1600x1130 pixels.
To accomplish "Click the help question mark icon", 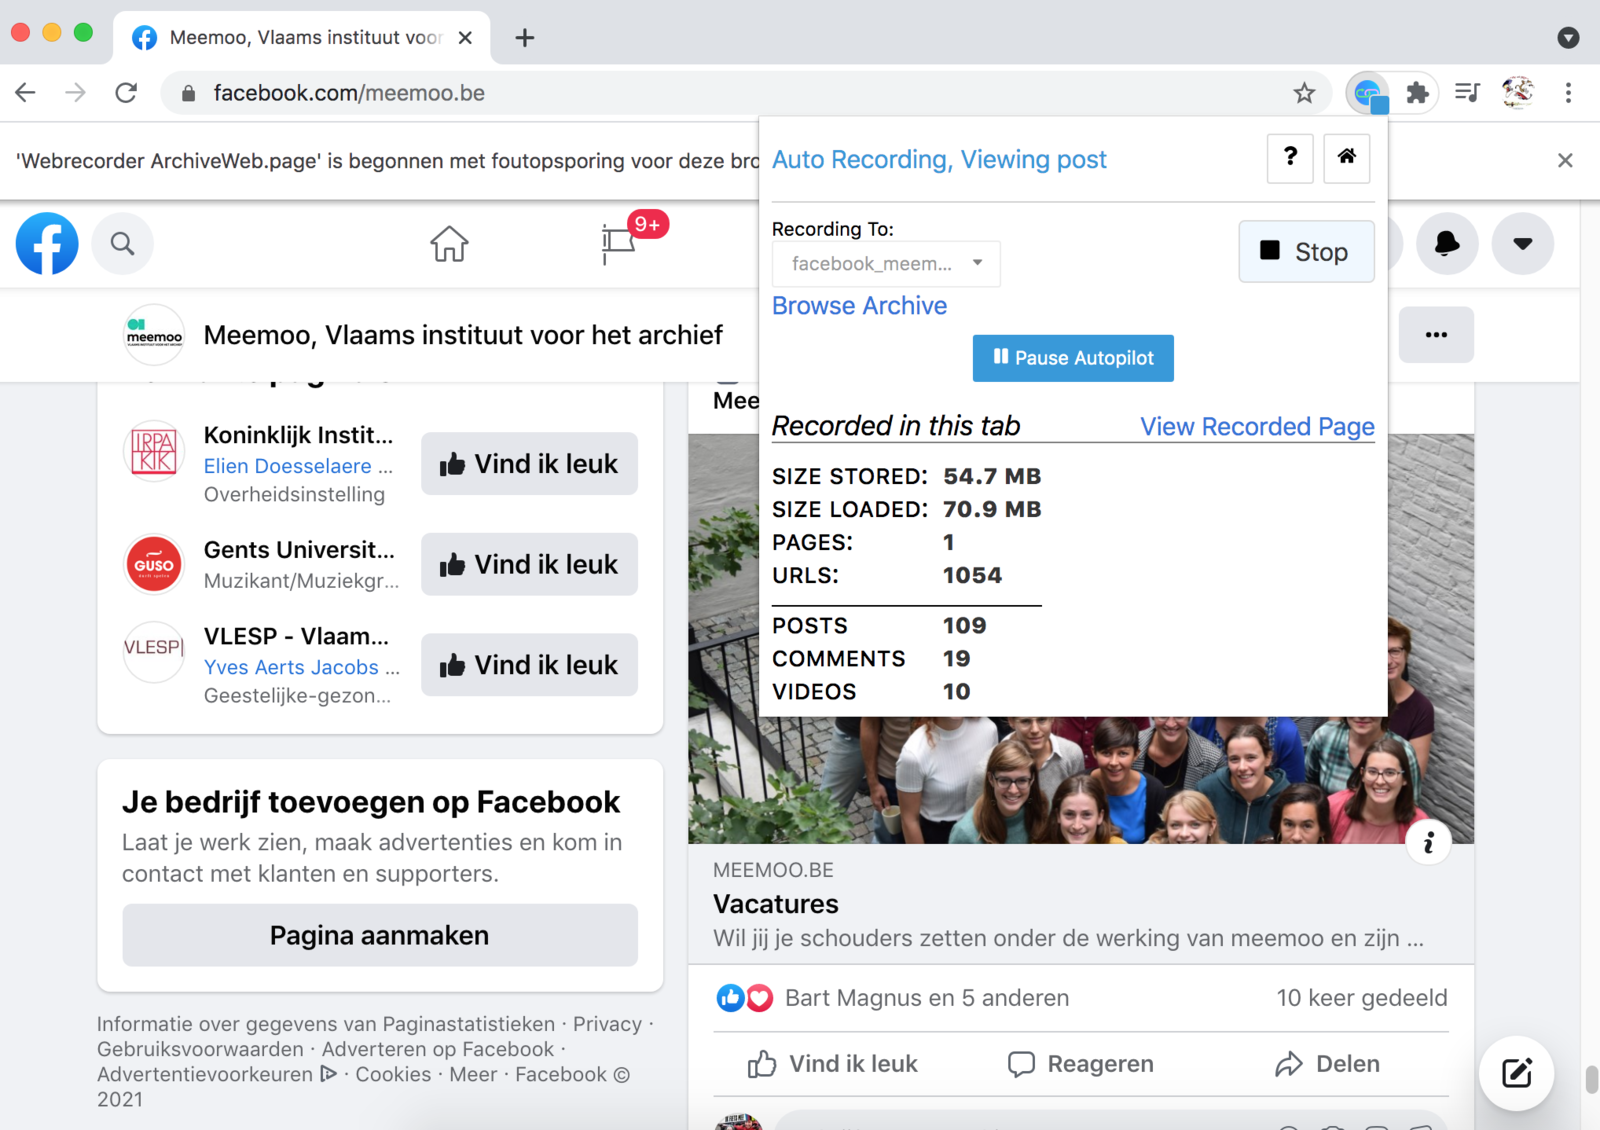I will pos(1290,157).
